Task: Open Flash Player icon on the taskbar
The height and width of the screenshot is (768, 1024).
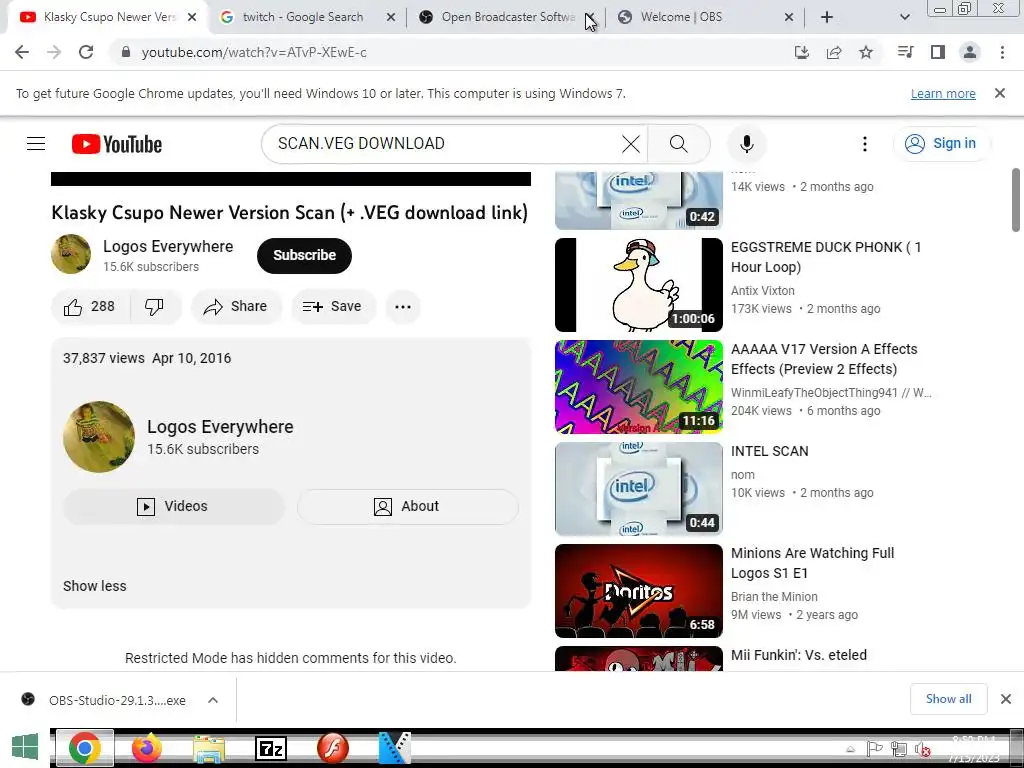Action: [333, 748]
